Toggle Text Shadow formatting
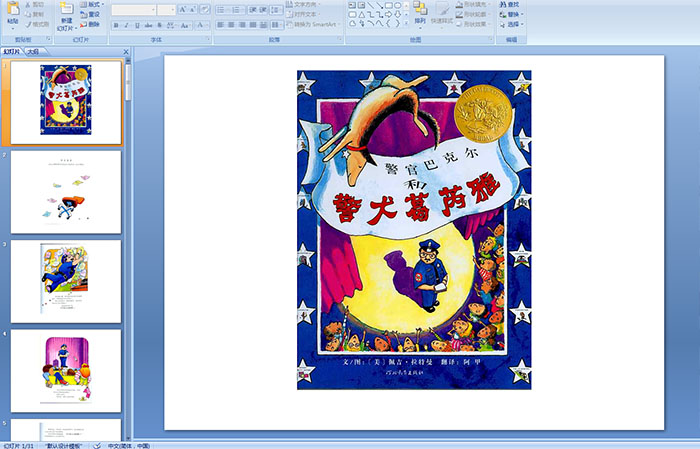Viewport: 700px width, 449px height. [159, 25]
